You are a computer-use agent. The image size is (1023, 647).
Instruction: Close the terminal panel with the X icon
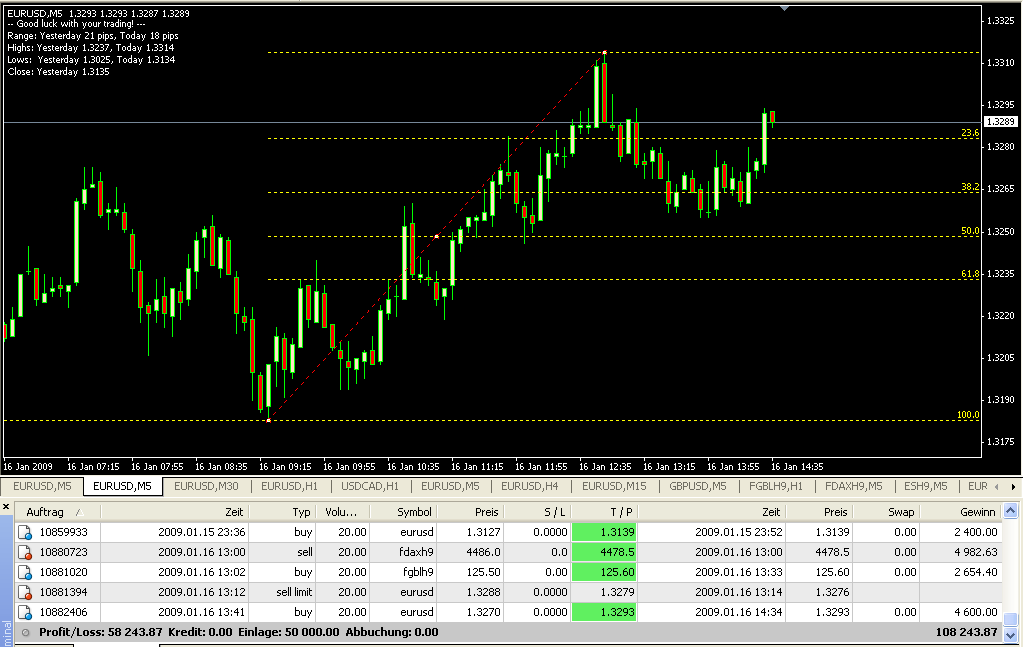tap(6, 507)
